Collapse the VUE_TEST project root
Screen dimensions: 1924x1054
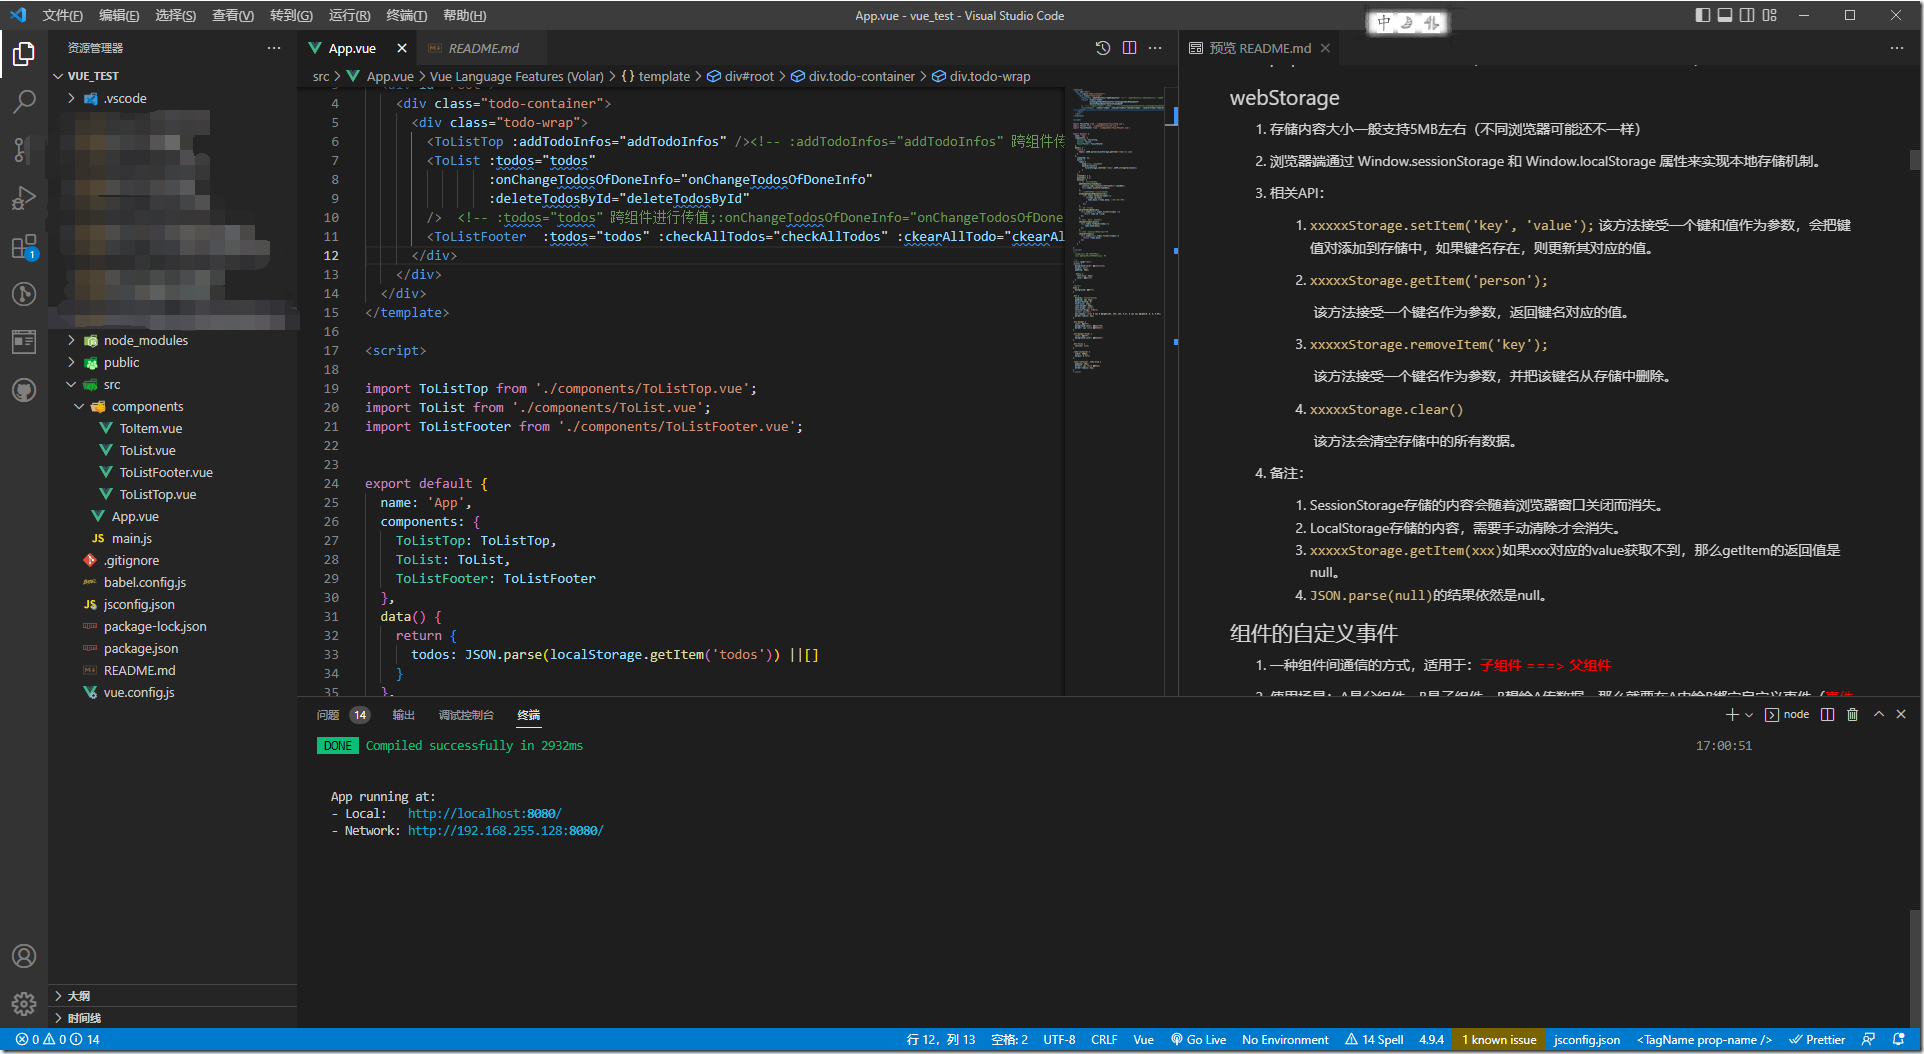tap(174, 76)
